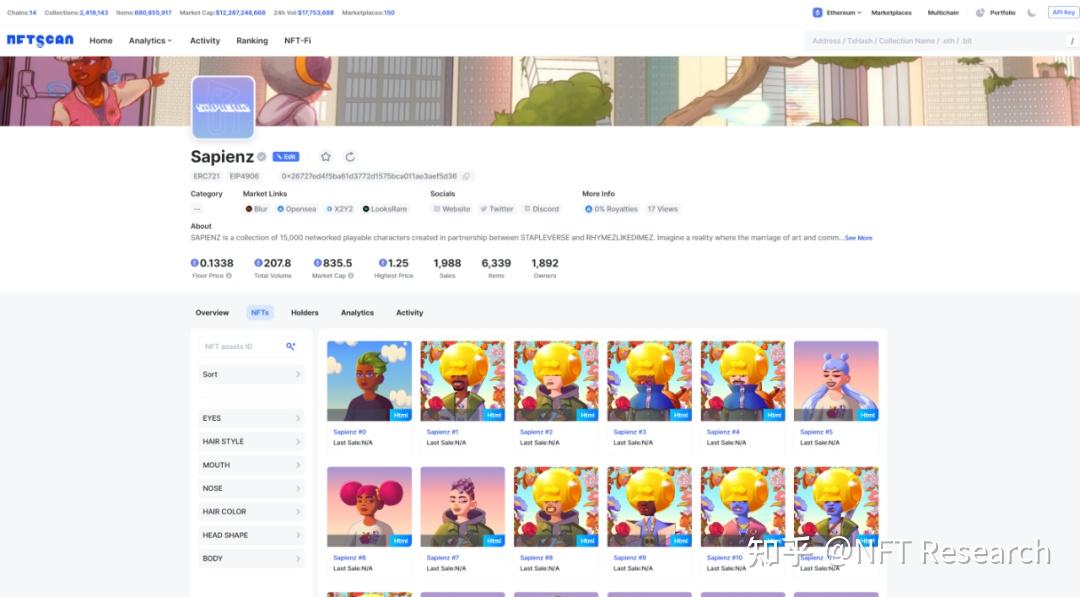Image resolution: width=1080 pixels, height=597 pixels.
Task: Expand the HAIR STYLE trait filter
Action: [251, 441]
